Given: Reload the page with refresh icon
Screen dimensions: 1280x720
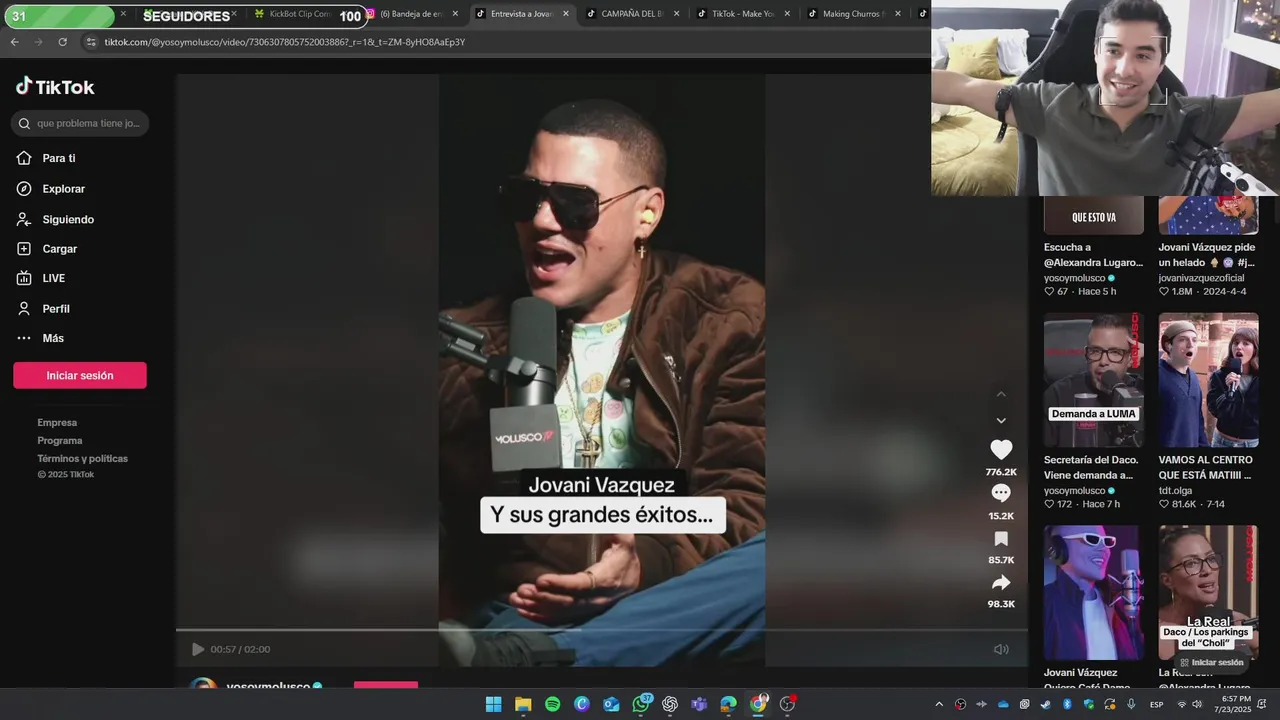Looking at the screenshot, I should tap(62, 42).
